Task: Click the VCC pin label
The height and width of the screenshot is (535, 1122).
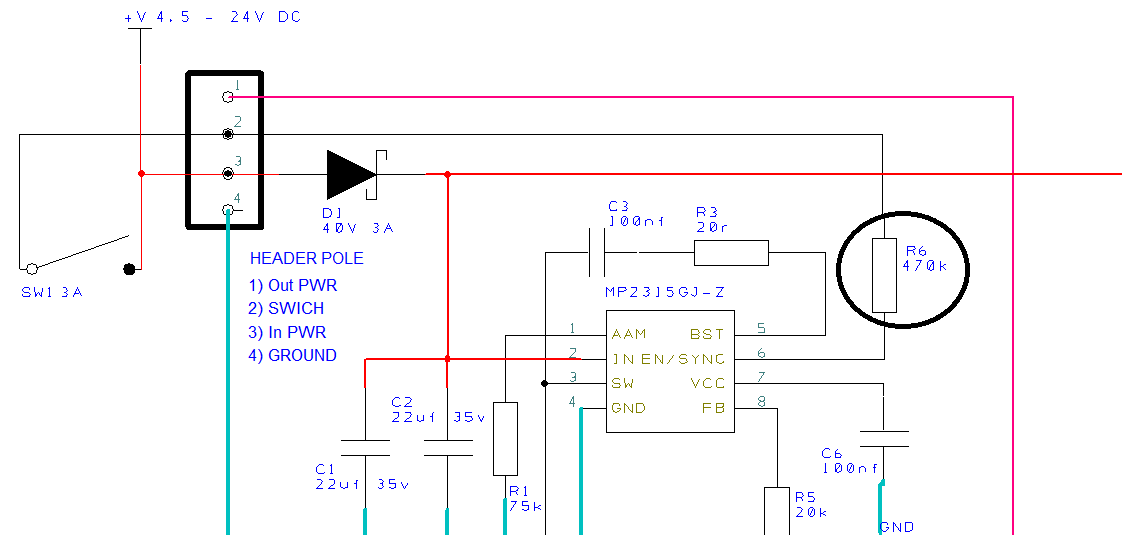Action: pyautogui.click(x=707, y=383)
